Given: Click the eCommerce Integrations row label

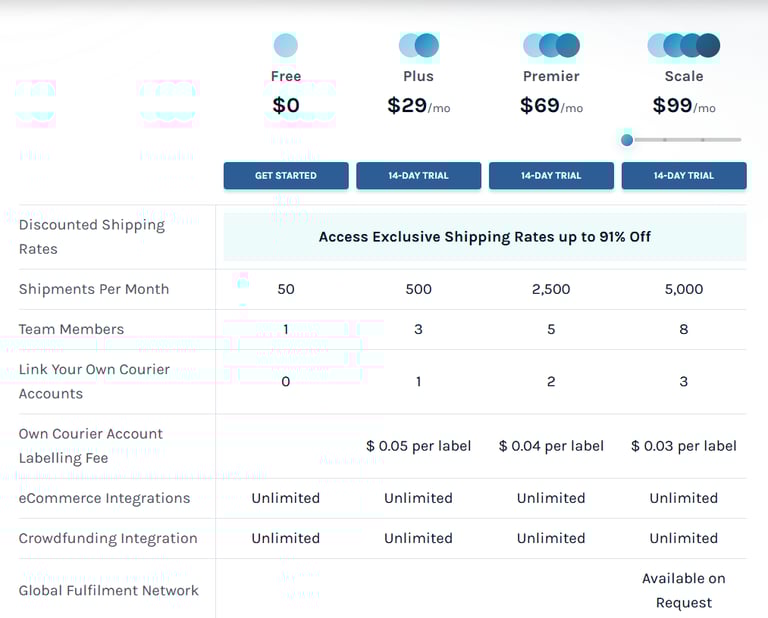Looking at the screenshot, I should pyautogui.click(x=104, y=498).
